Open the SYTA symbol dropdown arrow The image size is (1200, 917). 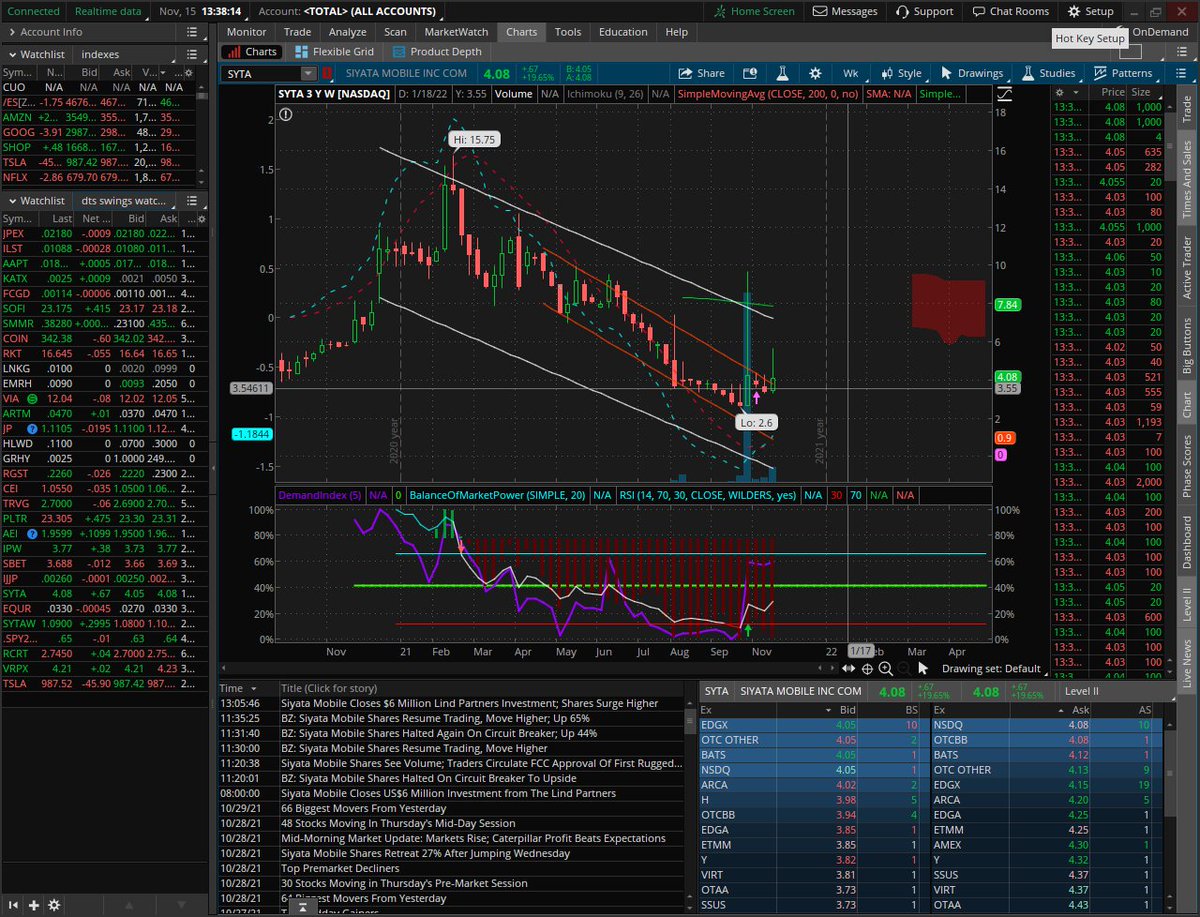308,73
